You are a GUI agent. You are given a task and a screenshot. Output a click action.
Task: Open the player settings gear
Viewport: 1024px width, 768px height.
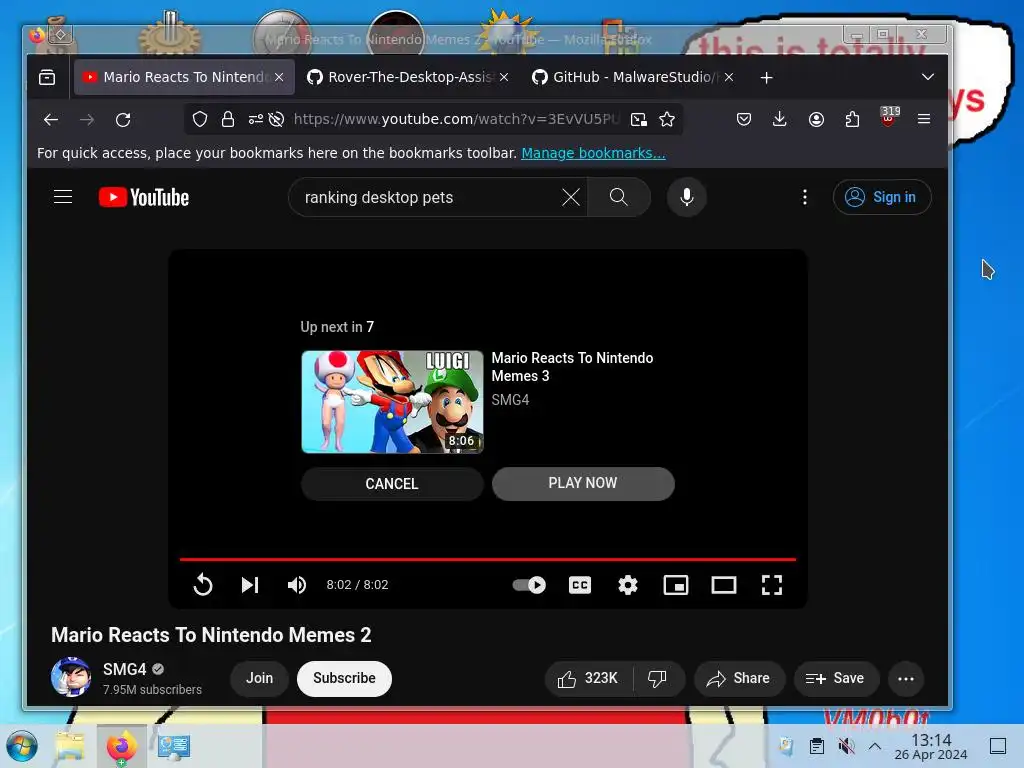coord(628,584)
